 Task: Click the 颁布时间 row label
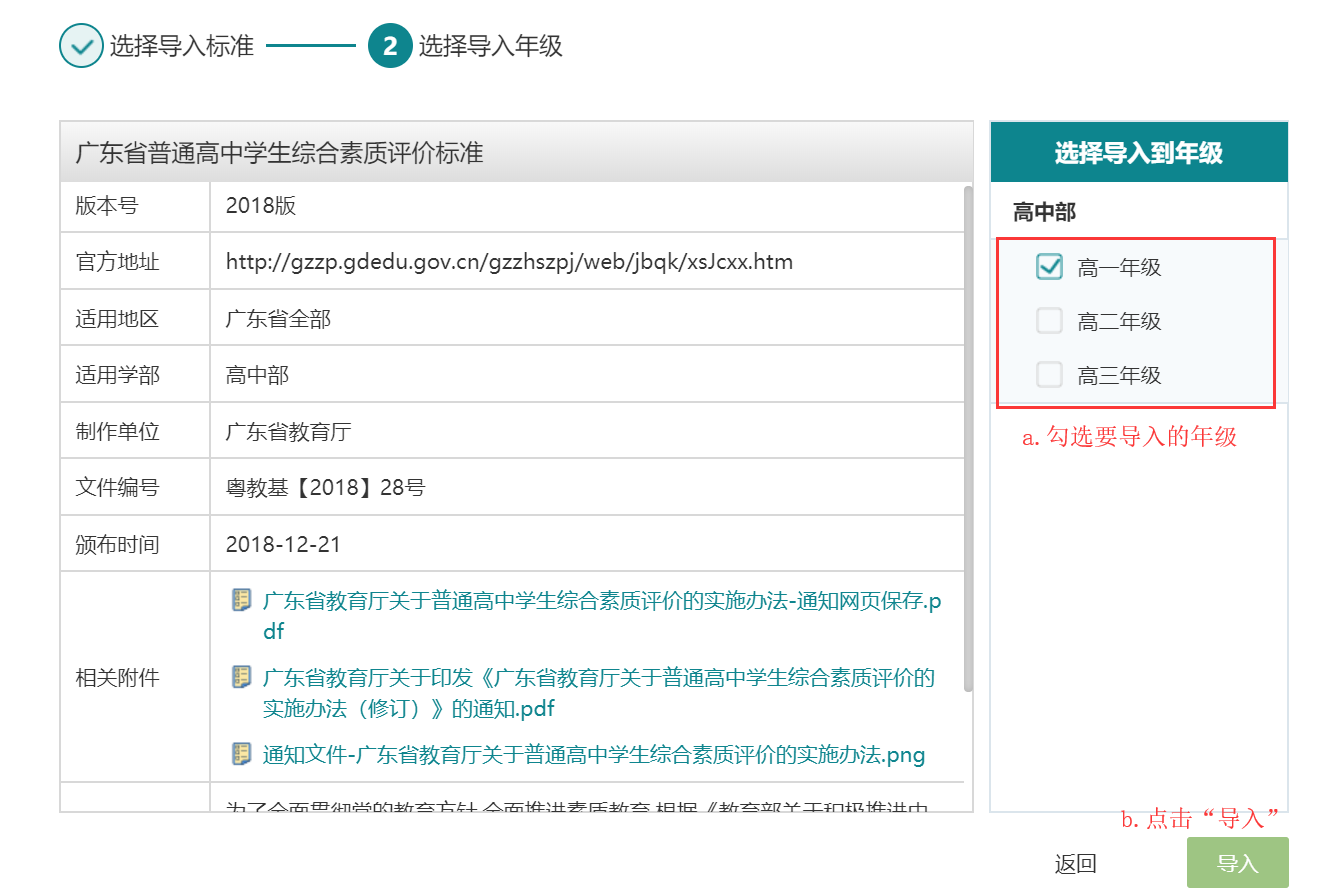[118, 545]
